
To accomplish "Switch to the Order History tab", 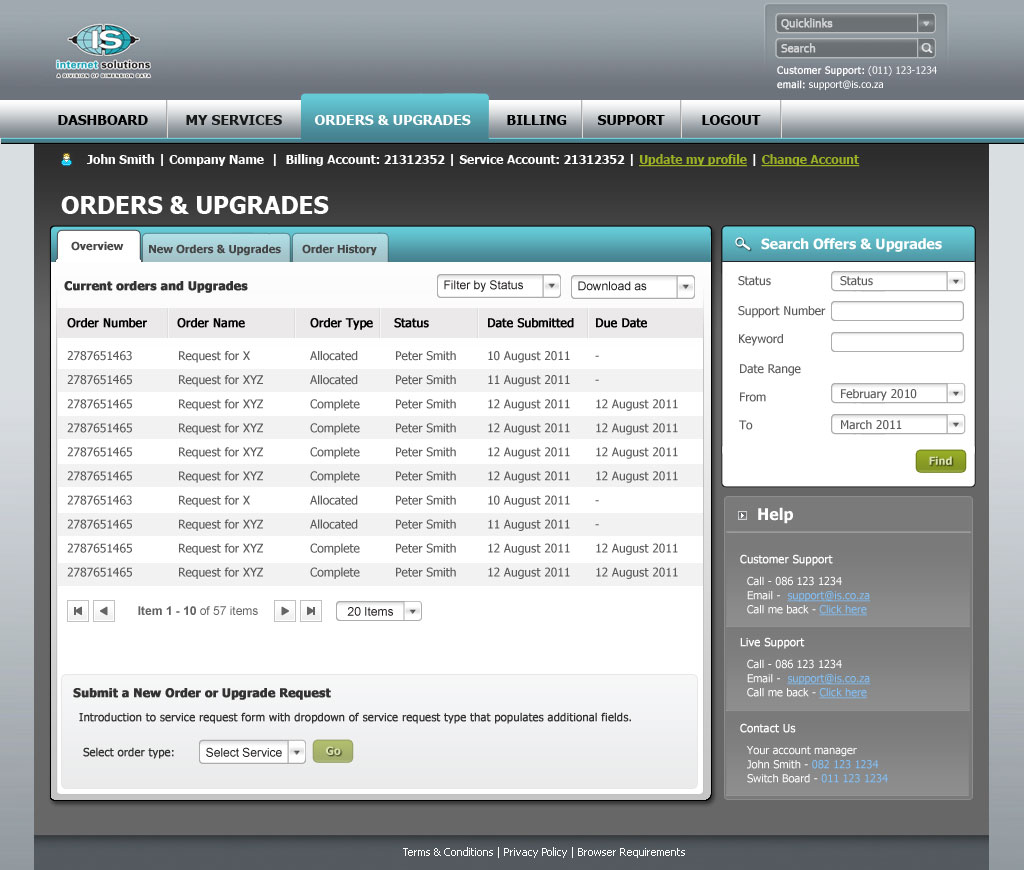I will tap(339, 249).
